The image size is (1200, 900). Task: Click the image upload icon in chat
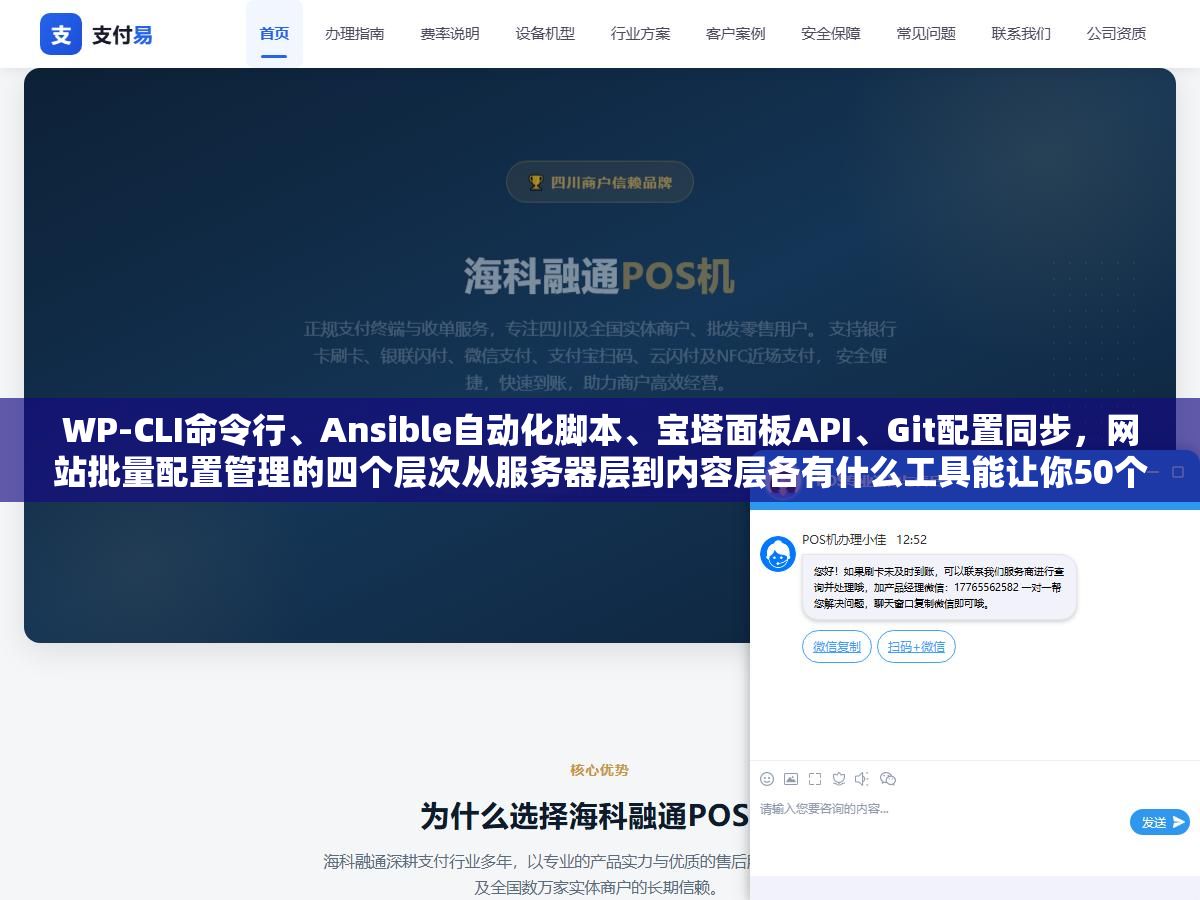(x=791, y=778)
